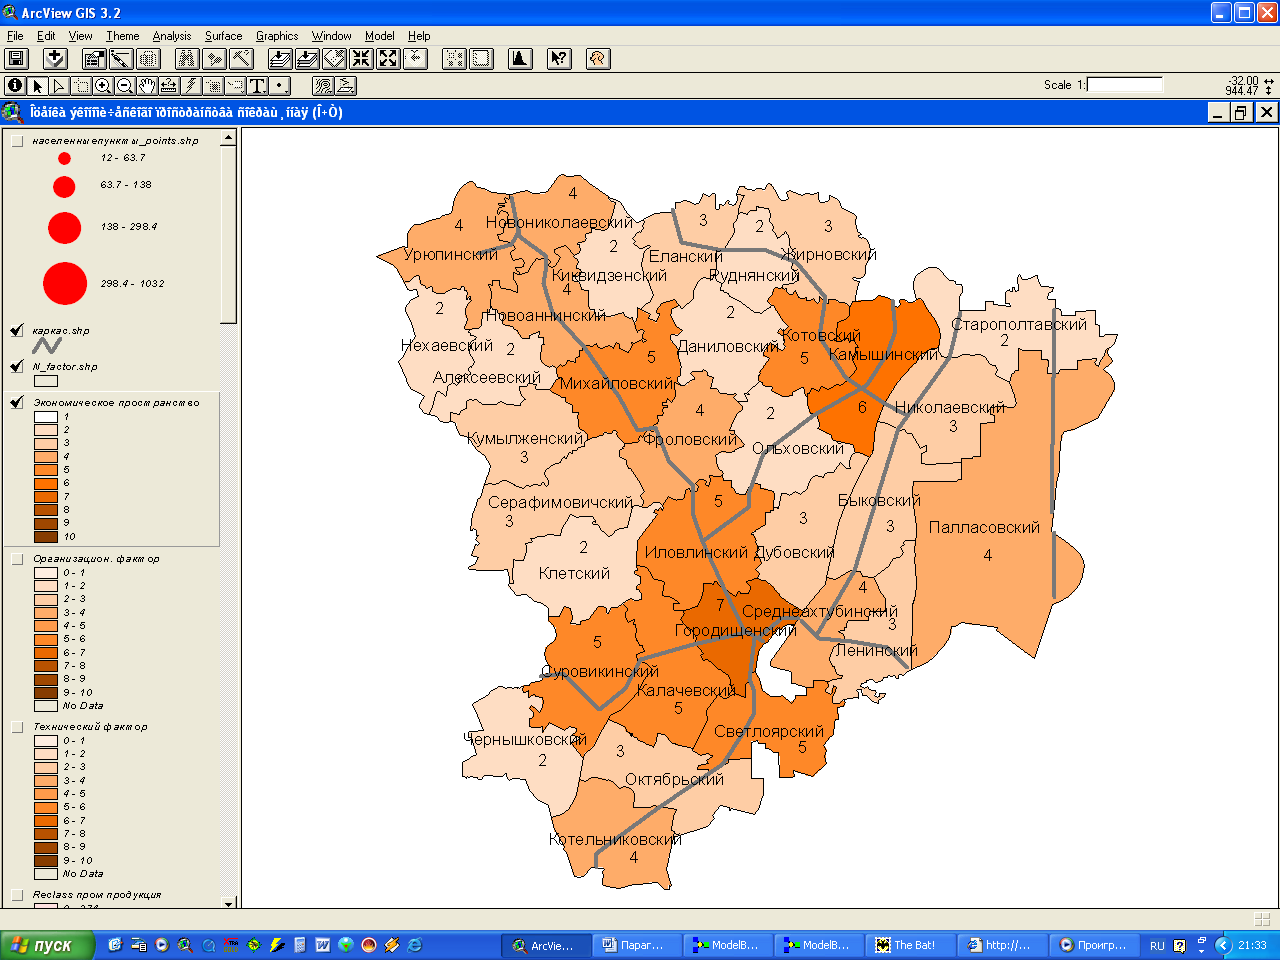Click the legend scrollbar down arrow
Viewport: 1280px width, 960px height.
229,903
